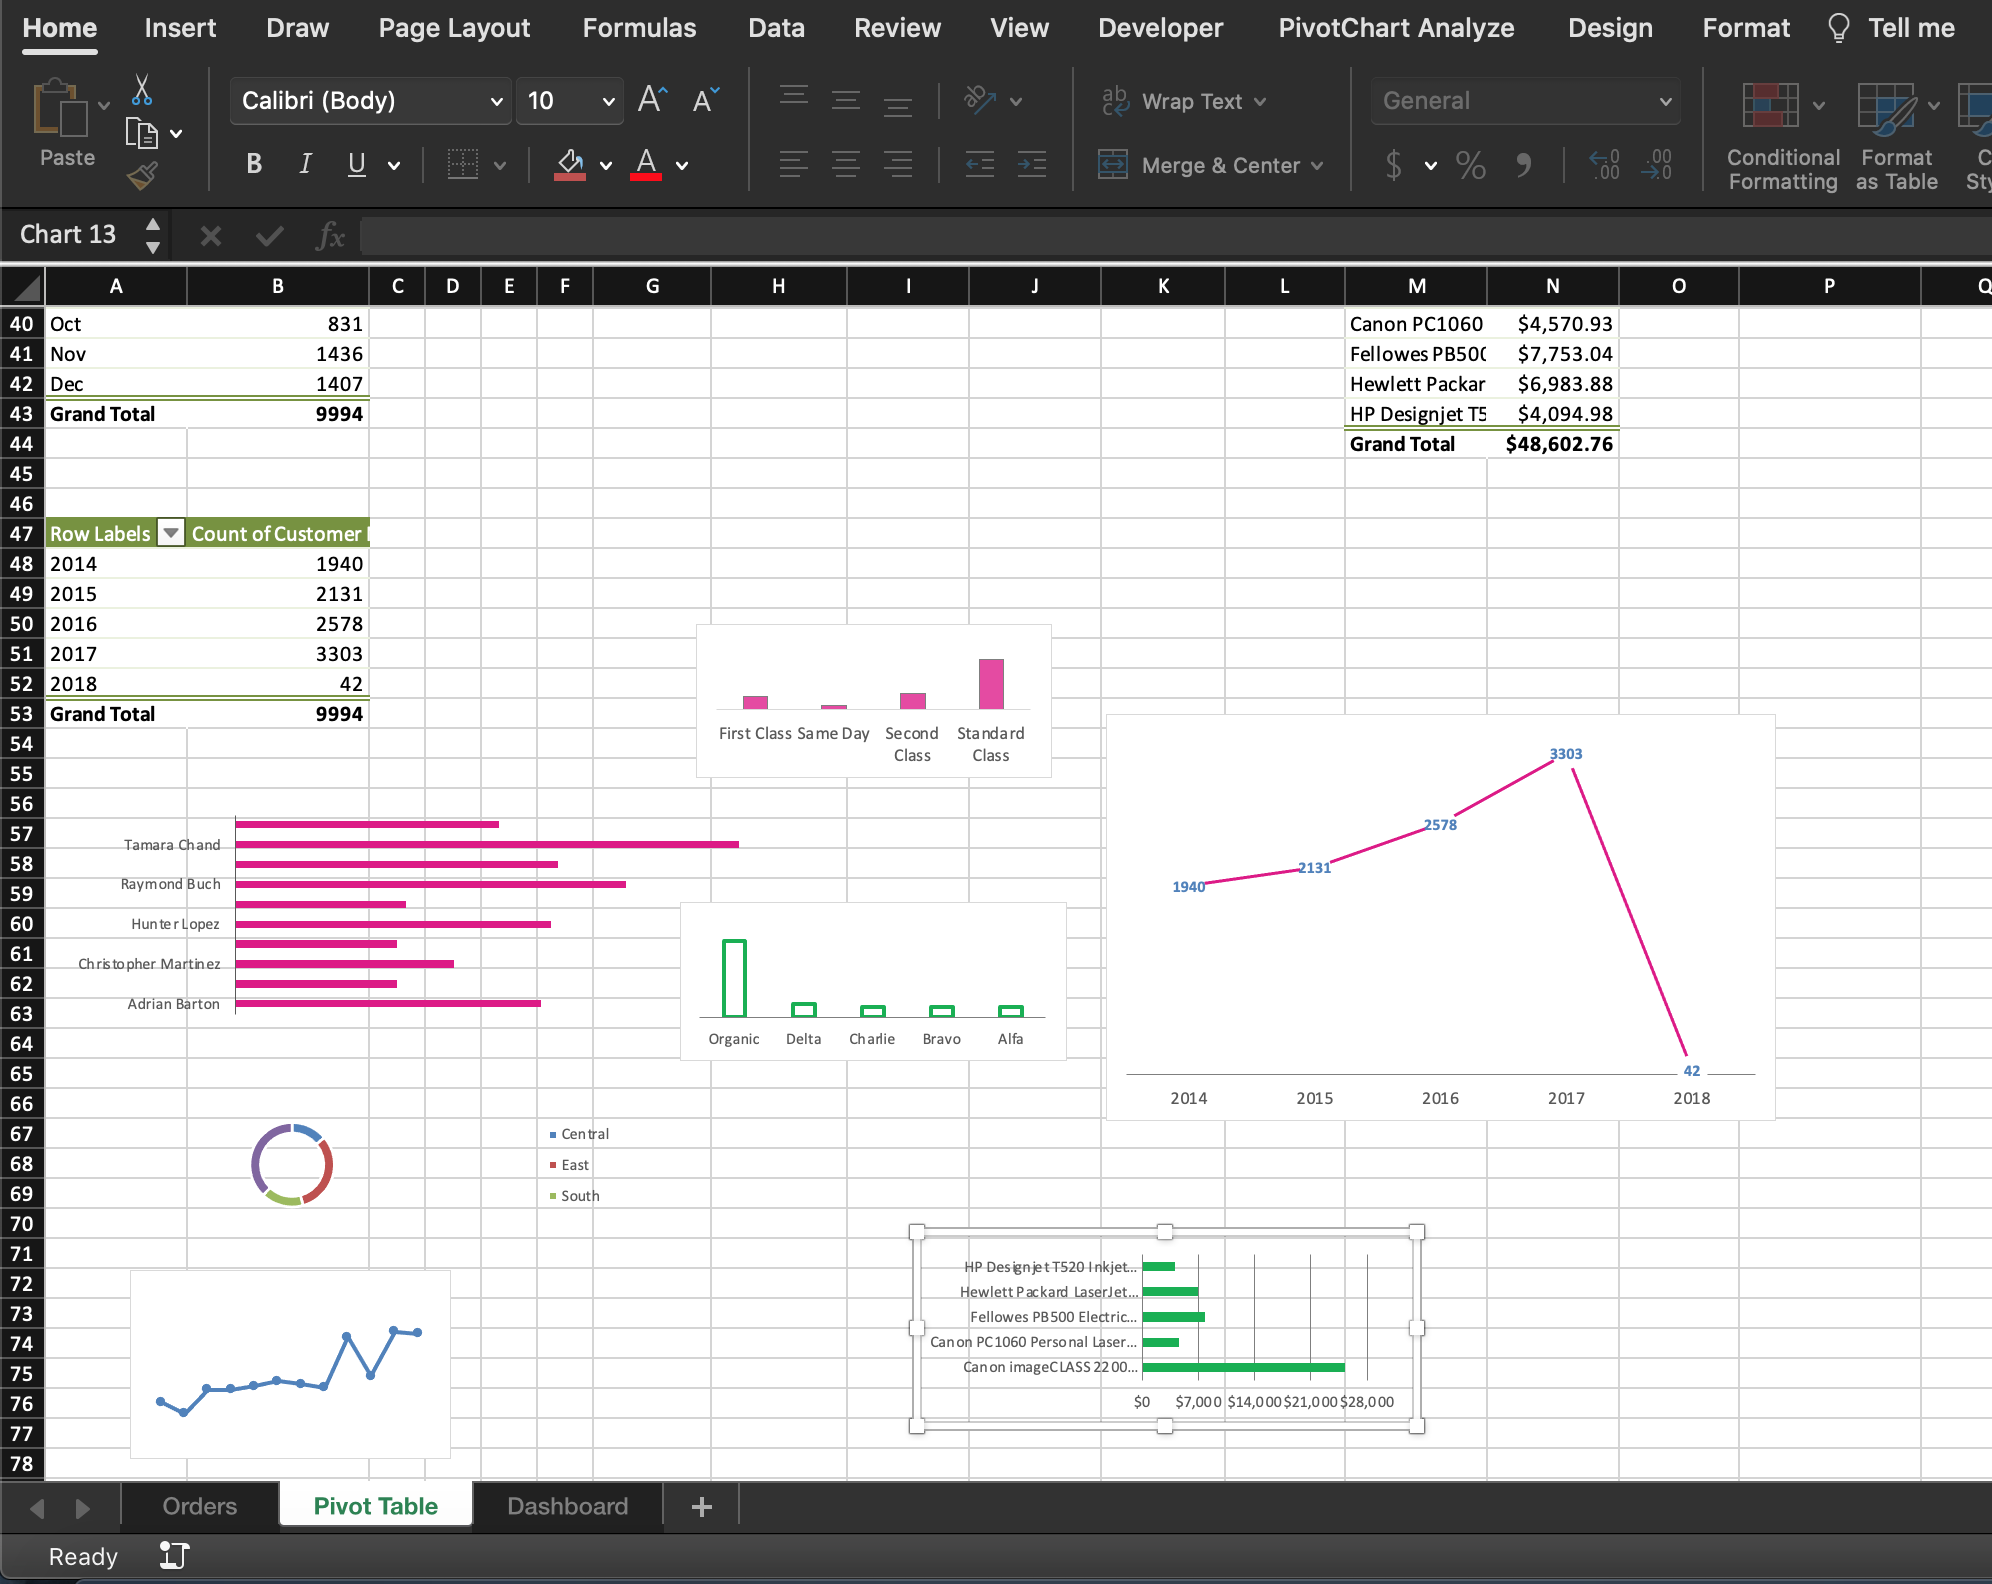Screen dimensions: 1992x1584
Task: Click the Cut scissors icon
Action: 142,90
